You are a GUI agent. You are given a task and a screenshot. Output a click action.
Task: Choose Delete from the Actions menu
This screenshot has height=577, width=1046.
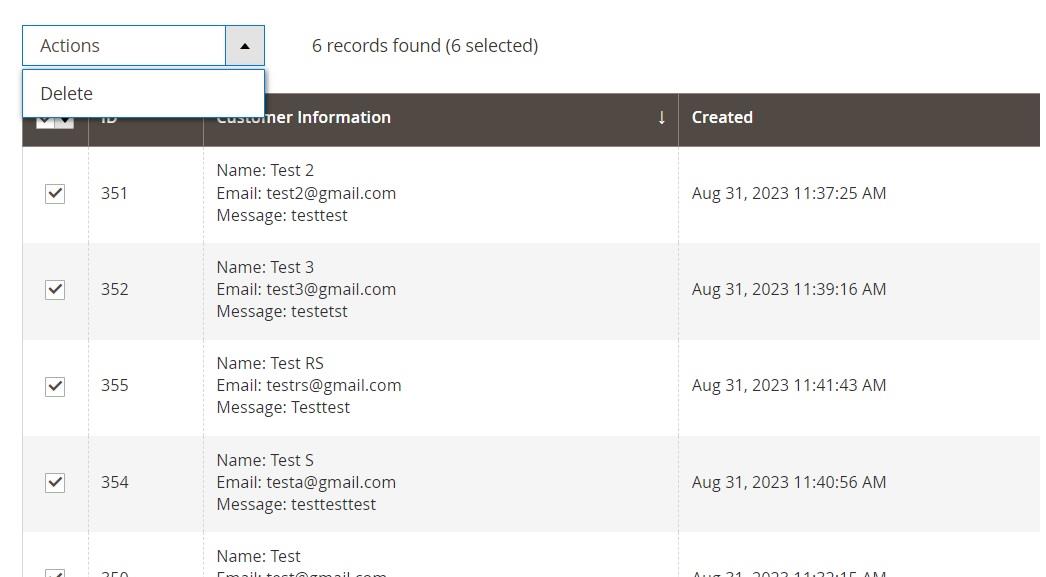pos(67,94)
